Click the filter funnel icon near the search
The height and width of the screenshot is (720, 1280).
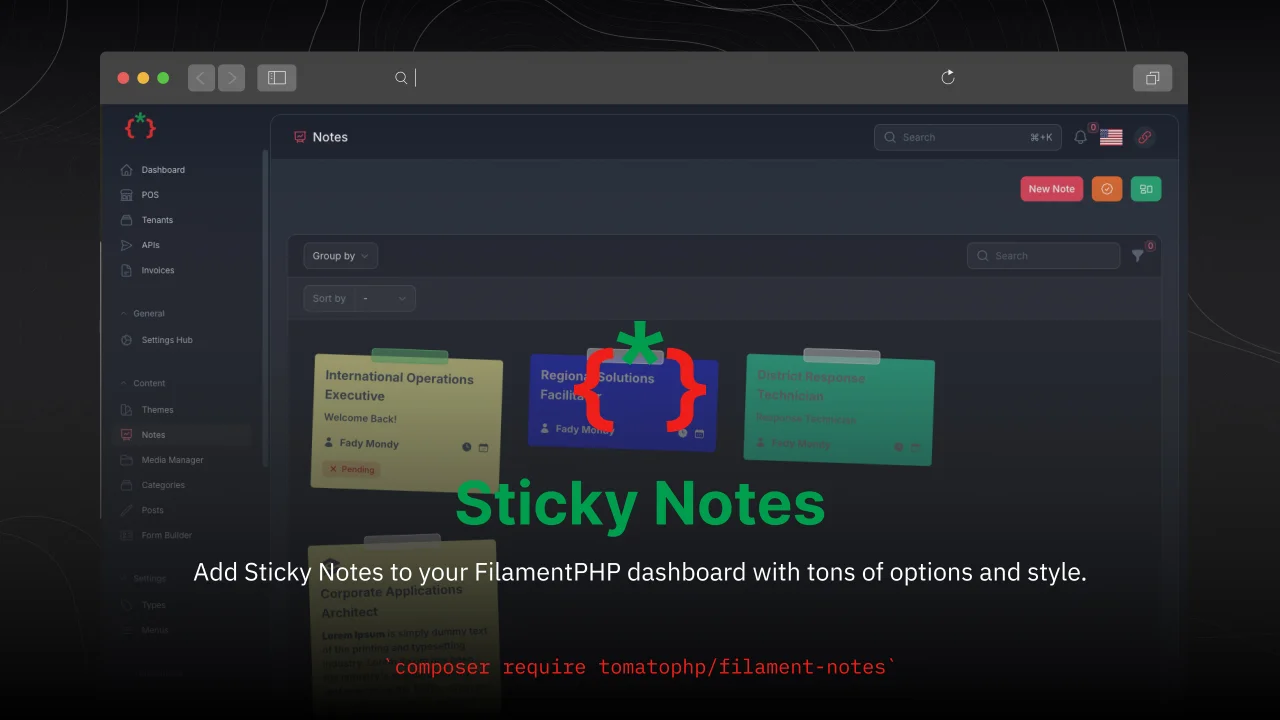[x=1137, y=255]
